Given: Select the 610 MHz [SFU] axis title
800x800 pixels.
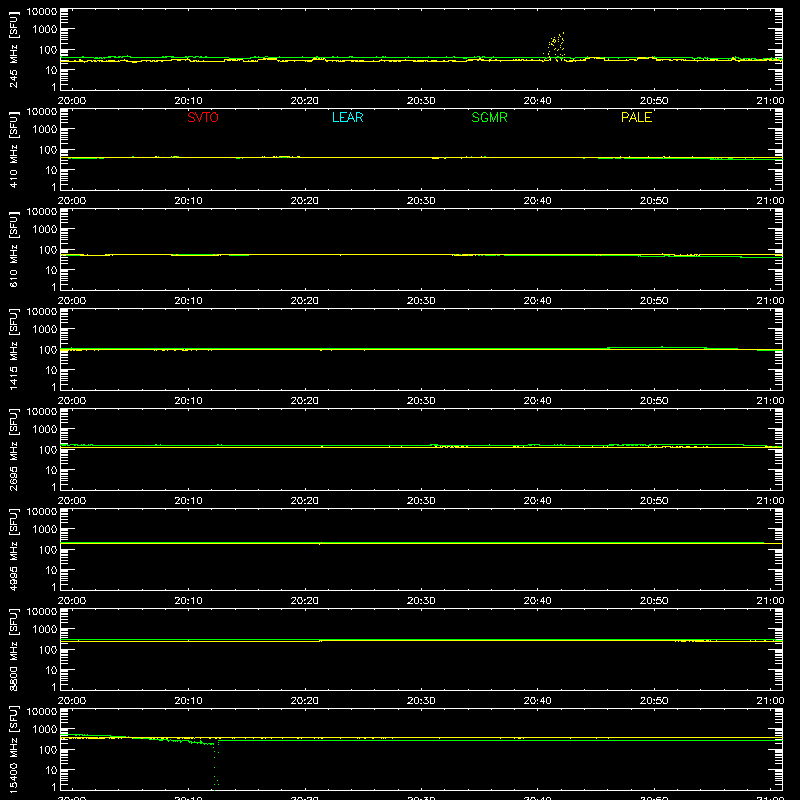Looking at the screenshot, I should (14, 249).
